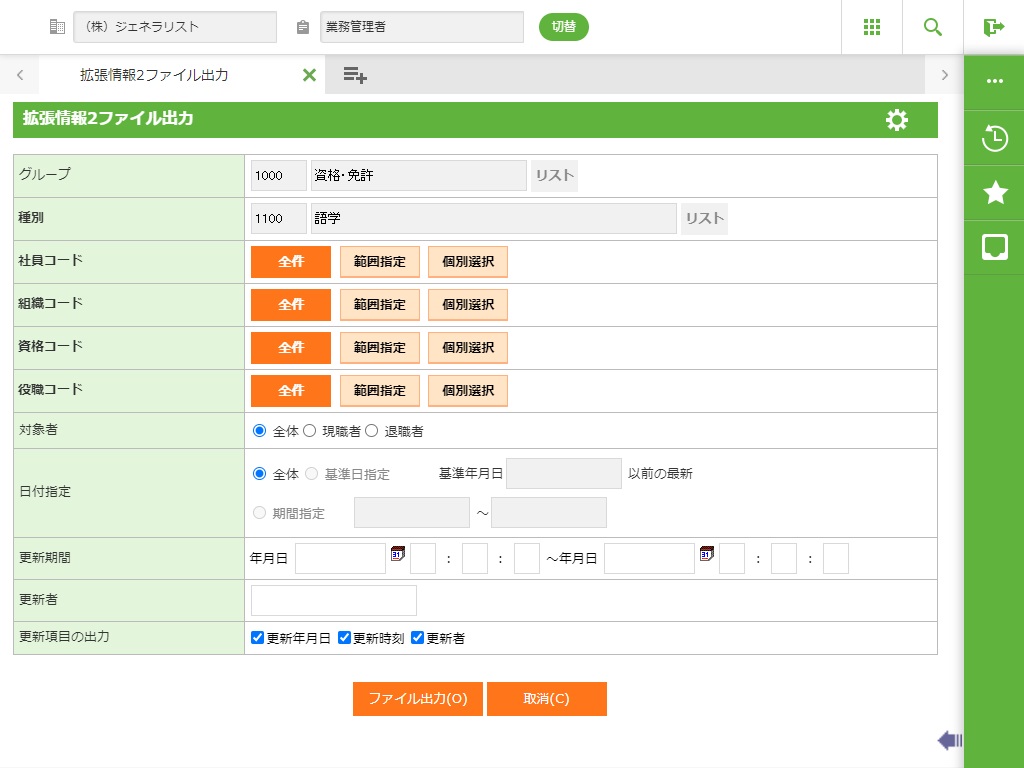Open calendar picker for update period start
The image size is (1024, 768).
pos(397,554)
